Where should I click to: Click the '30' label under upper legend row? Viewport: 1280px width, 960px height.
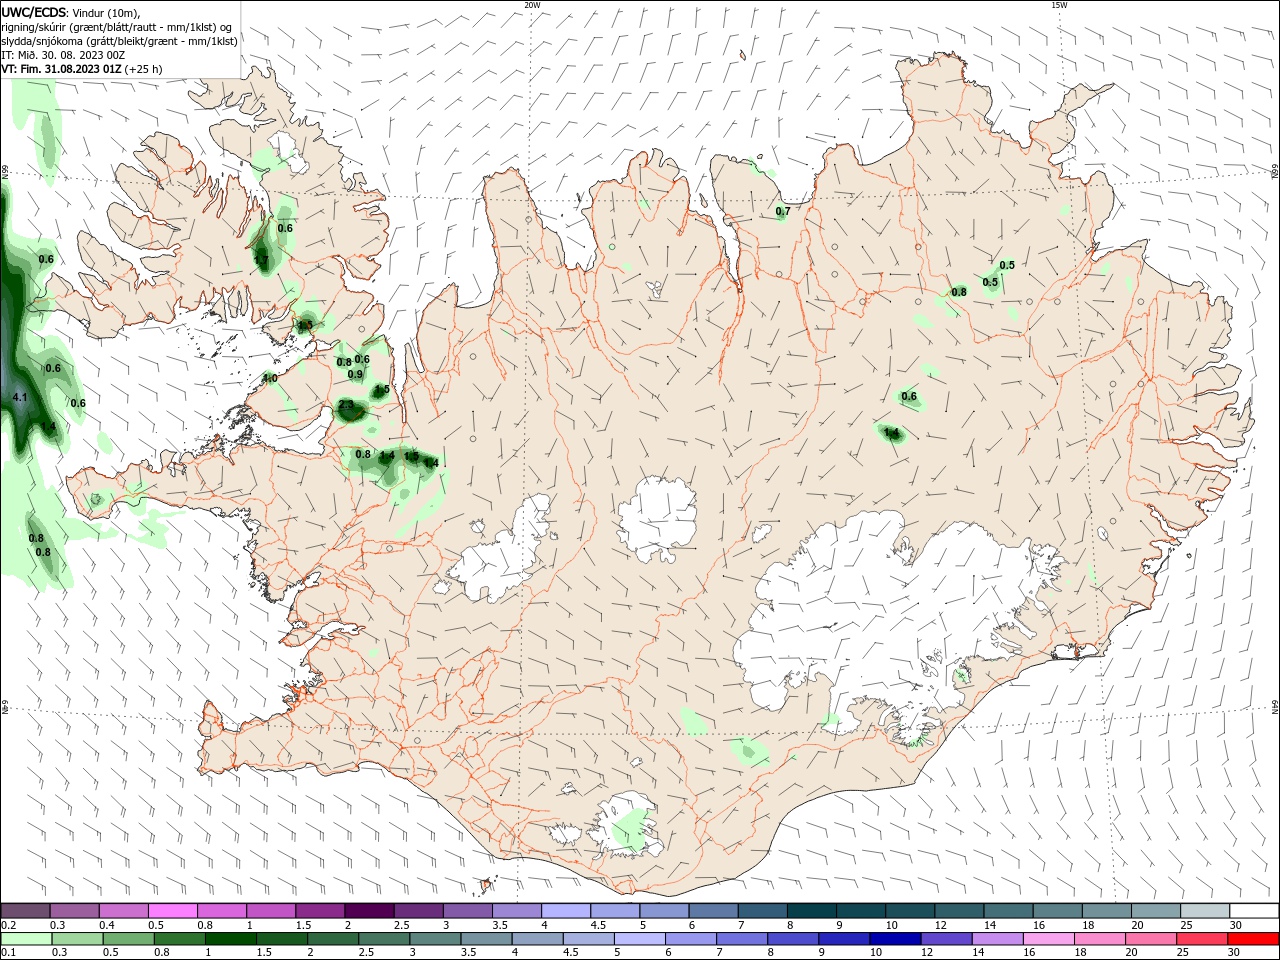[1236, 925]
